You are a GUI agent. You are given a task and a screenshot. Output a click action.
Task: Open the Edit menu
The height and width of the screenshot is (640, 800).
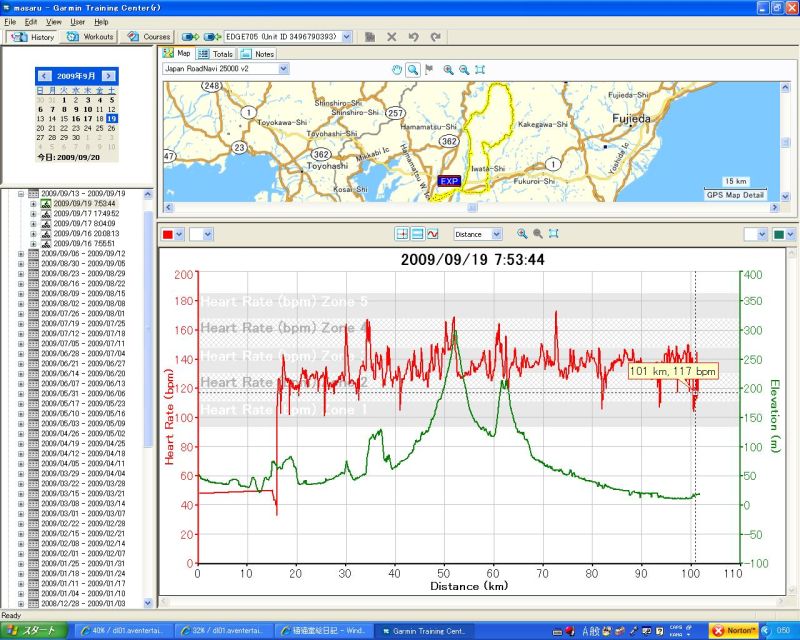click(31, 22)
